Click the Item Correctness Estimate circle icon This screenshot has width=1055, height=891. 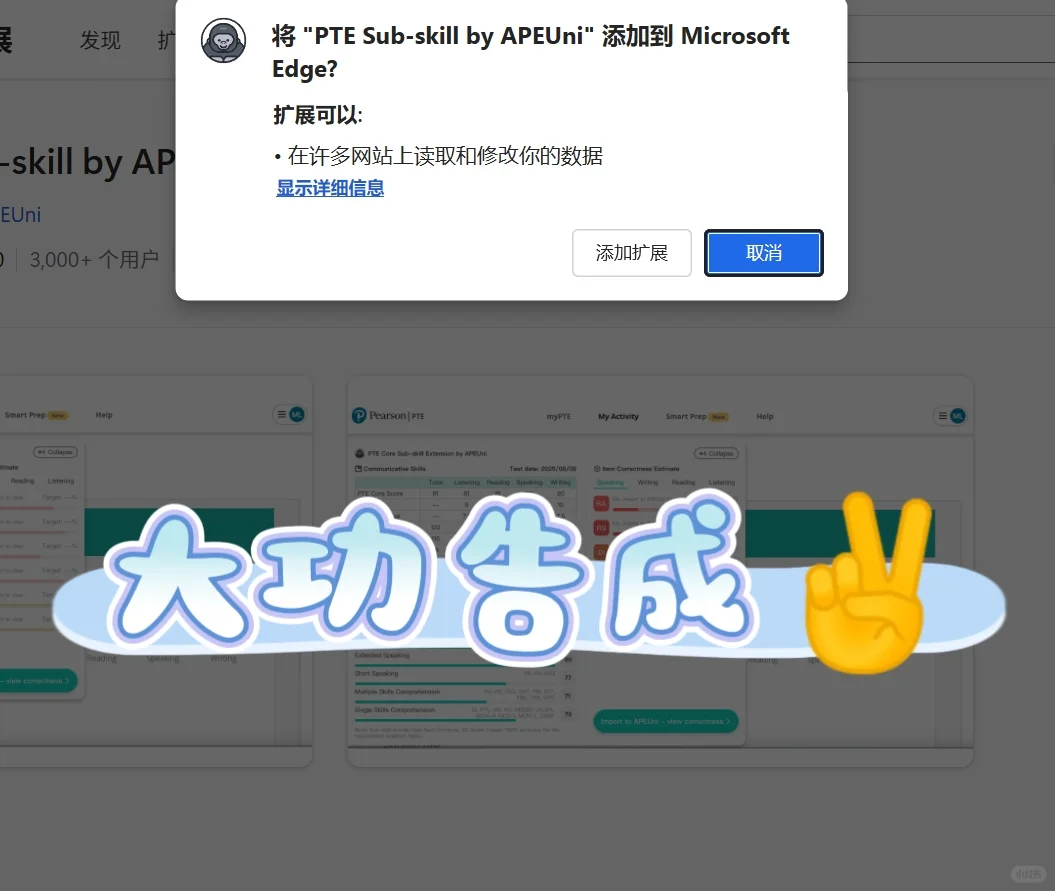(x=597, y=469)
